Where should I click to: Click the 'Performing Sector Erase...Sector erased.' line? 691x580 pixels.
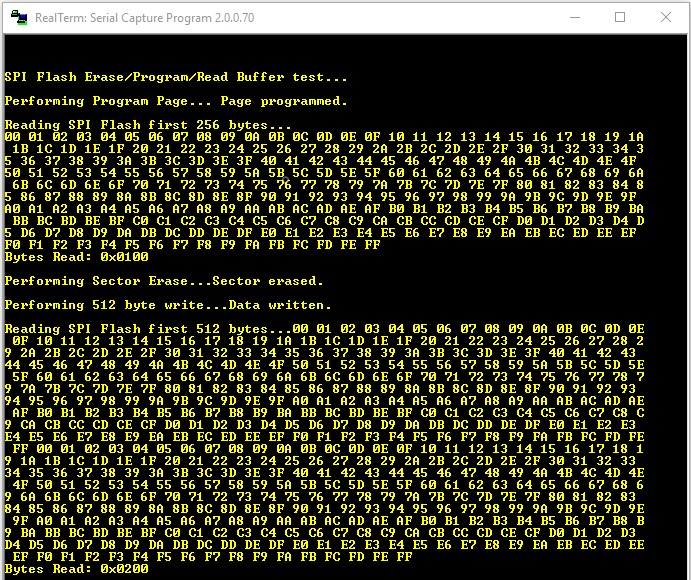164,281
